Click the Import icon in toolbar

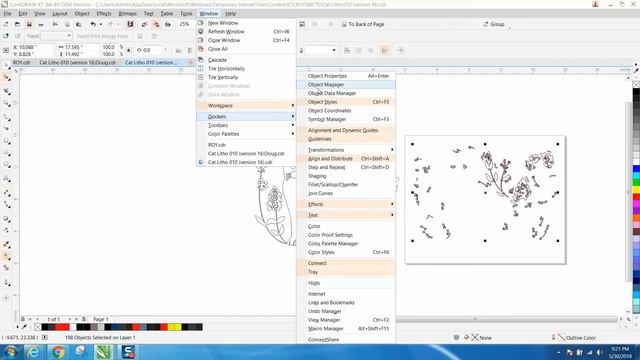[144, 24]
